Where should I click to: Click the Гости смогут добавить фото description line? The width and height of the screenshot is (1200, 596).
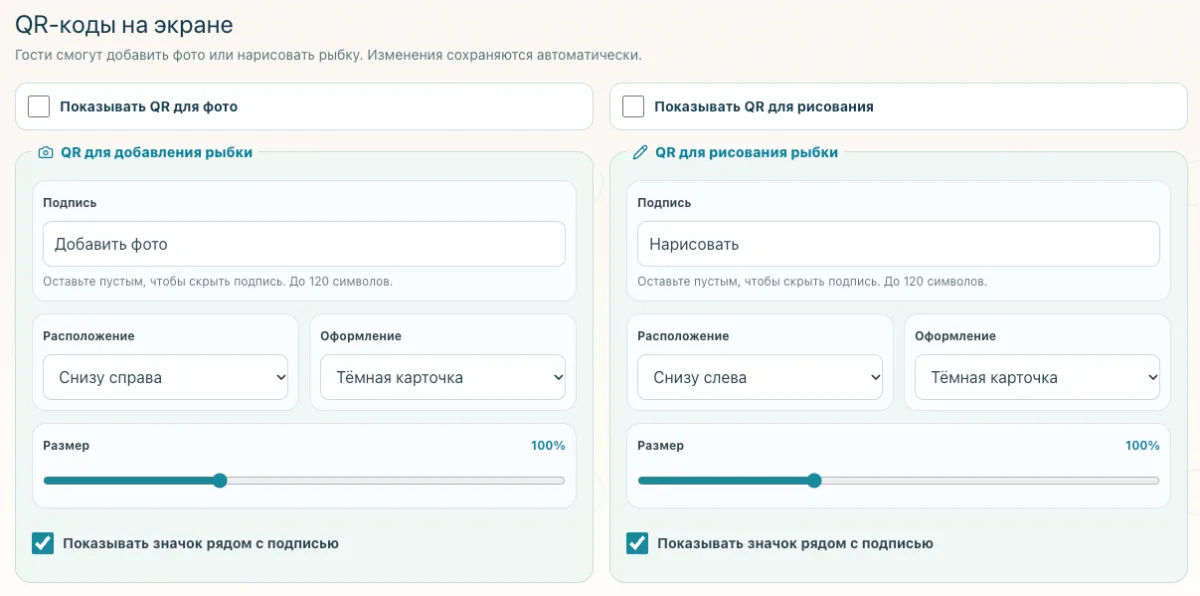coord(328,55)
